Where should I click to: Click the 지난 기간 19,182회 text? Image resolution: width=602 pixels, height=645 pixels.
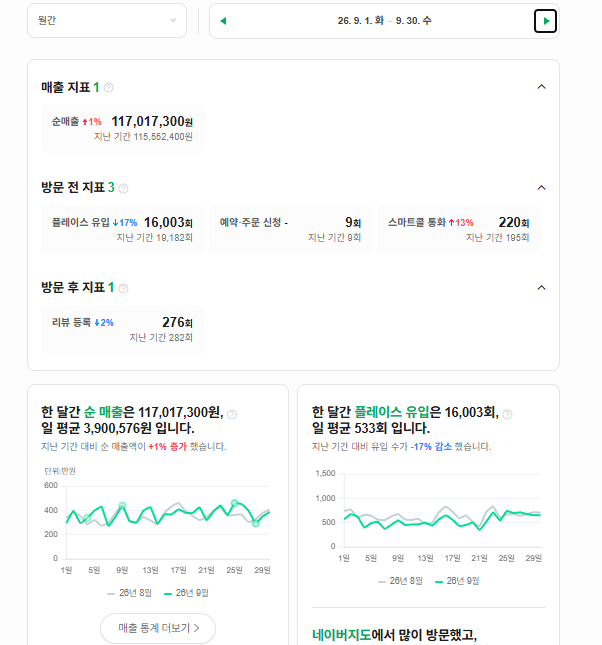click(154, 237)
